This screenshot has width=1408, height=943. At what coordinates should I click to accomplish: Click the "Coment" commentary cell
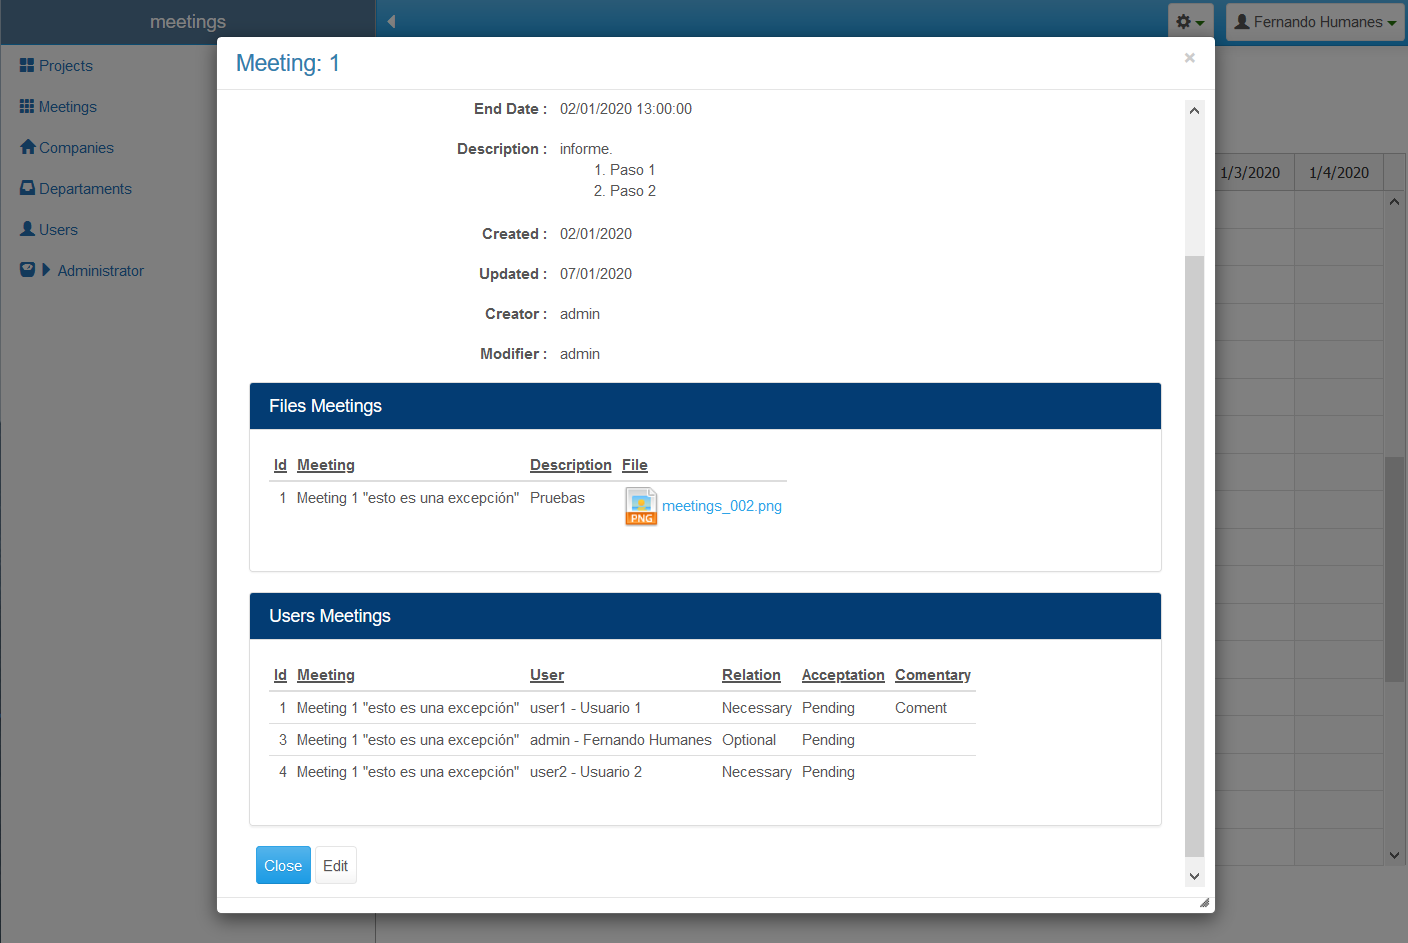(921, 708)
